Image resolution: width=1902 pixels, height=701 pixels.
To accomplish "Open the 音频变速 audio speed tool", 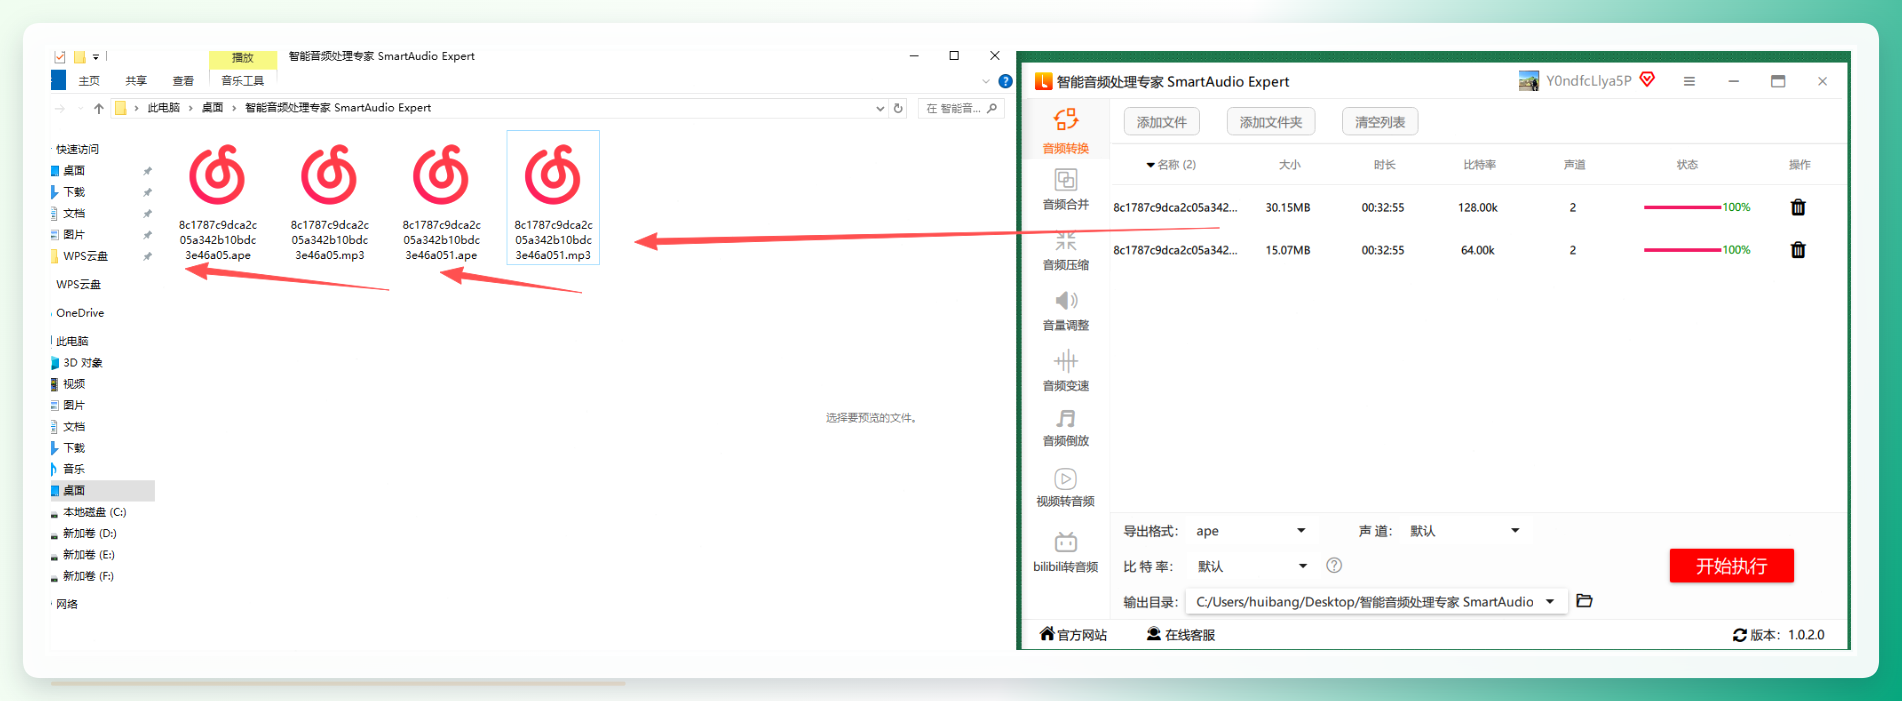I will [x=1065, y=370].
